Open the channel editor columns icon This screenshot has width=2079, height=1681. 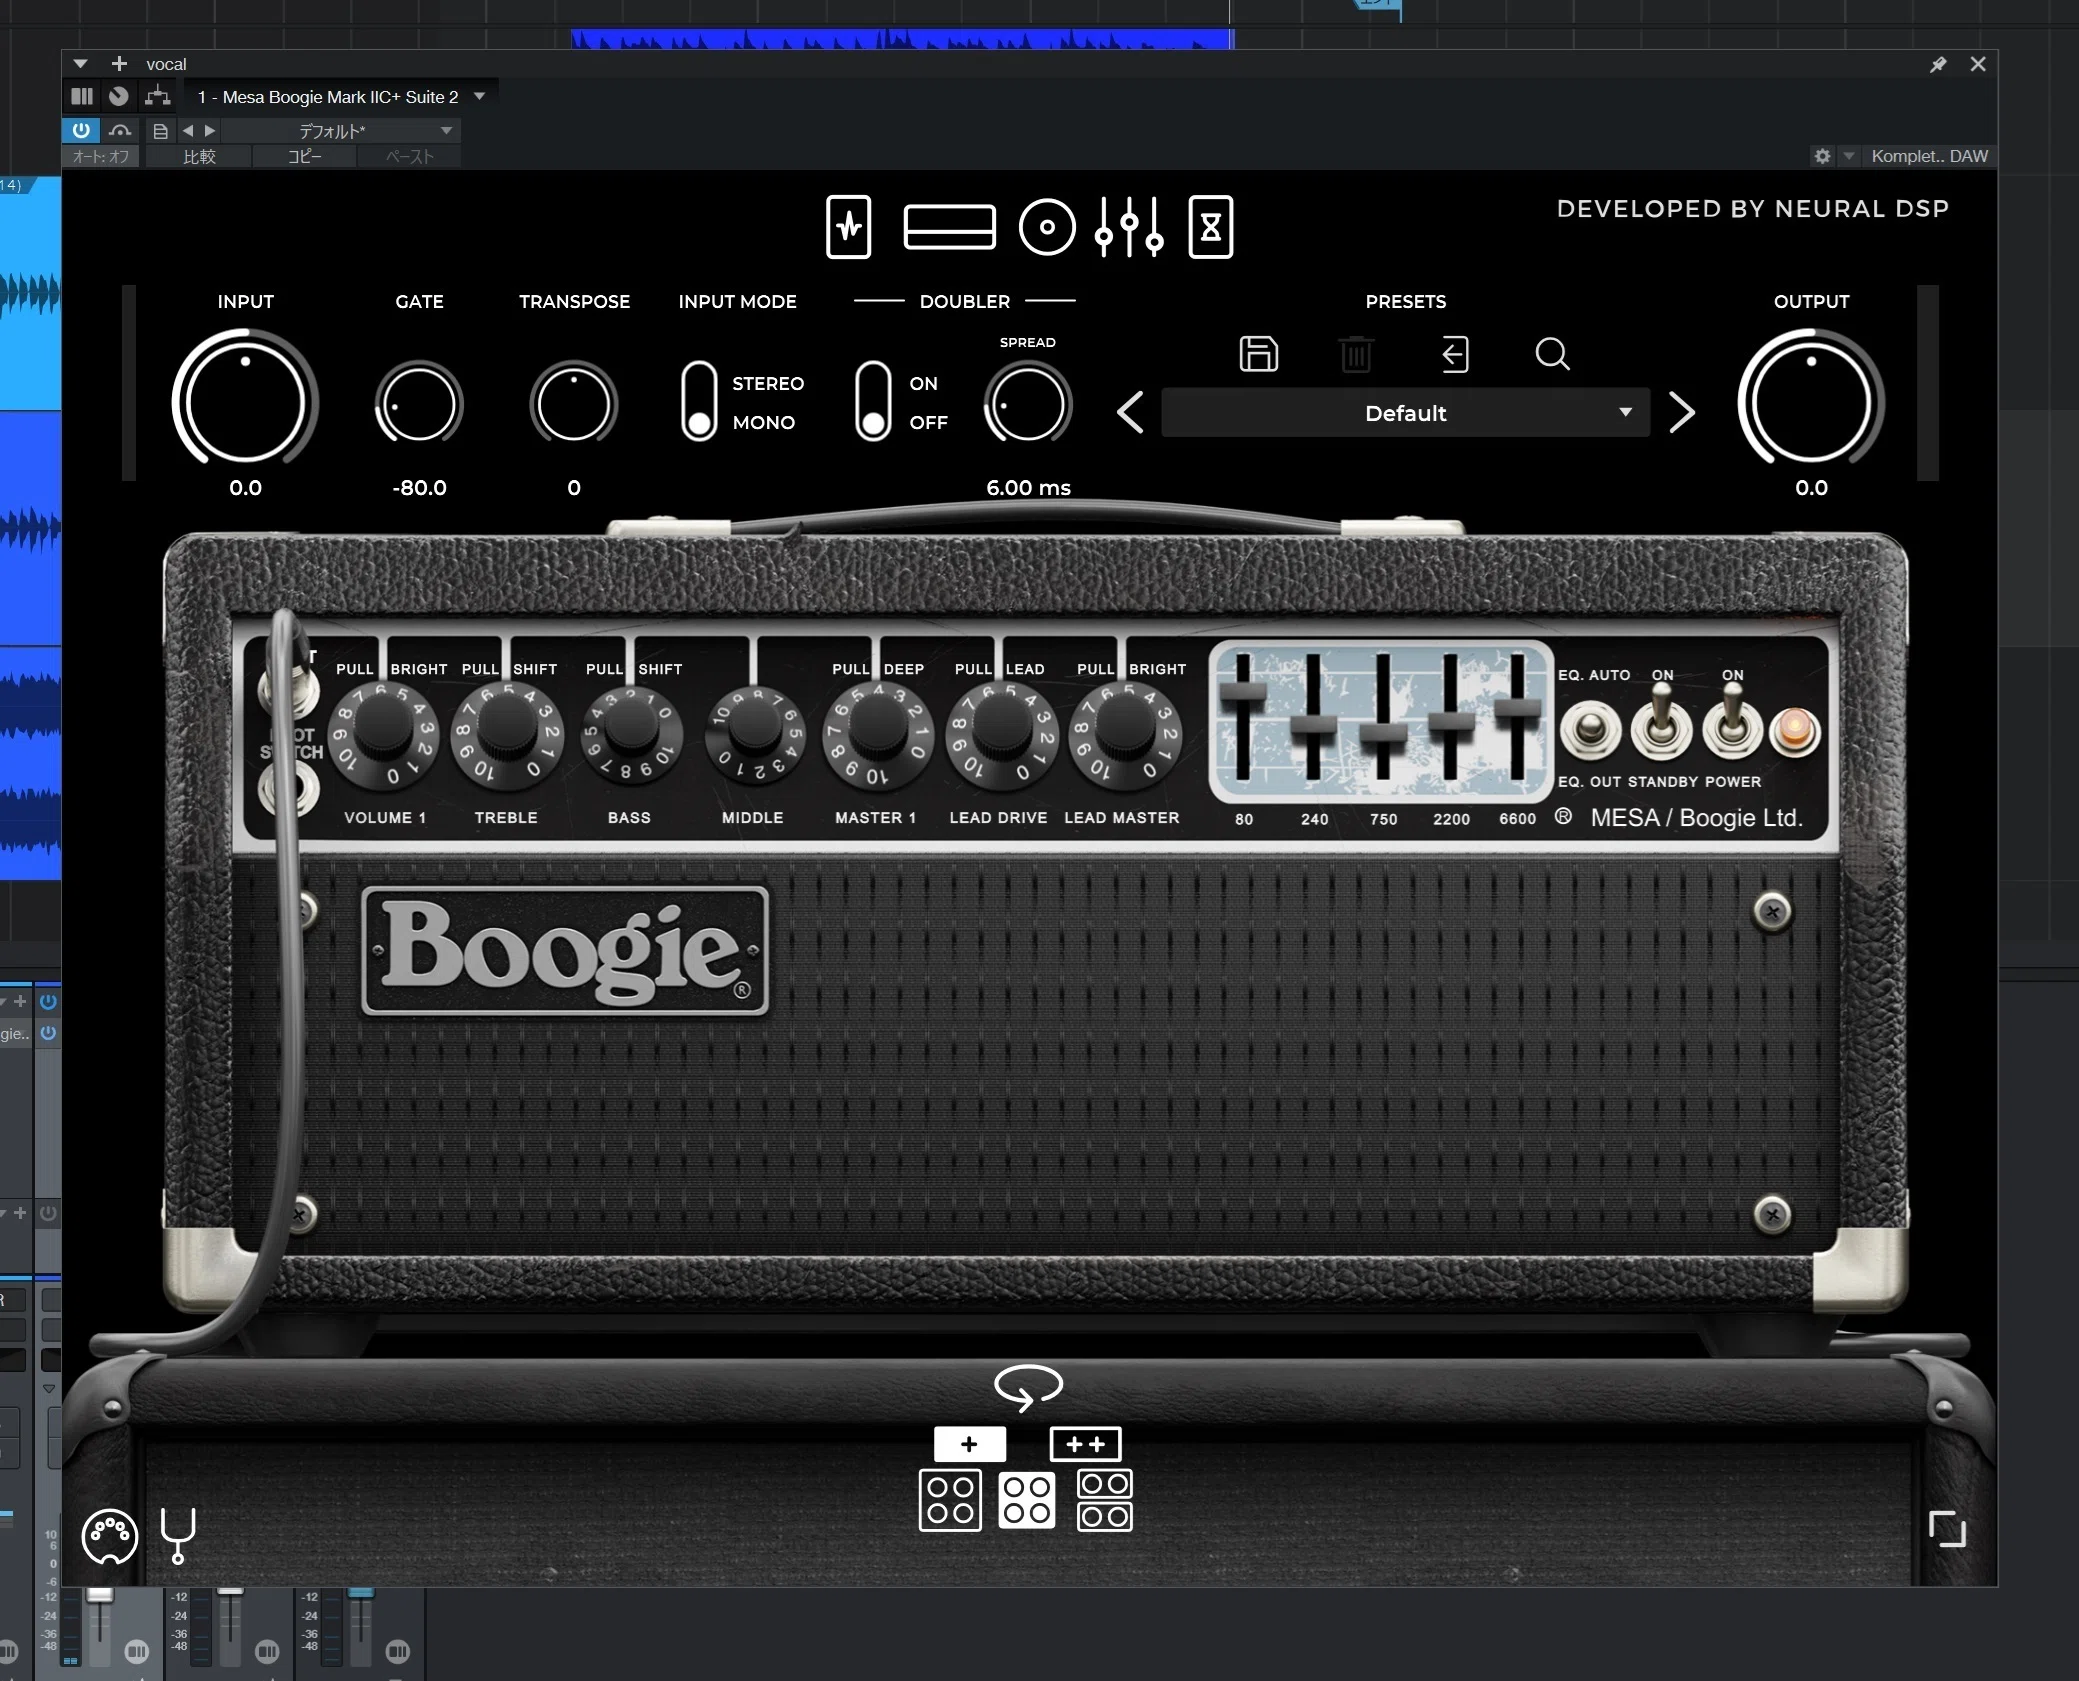82,96
